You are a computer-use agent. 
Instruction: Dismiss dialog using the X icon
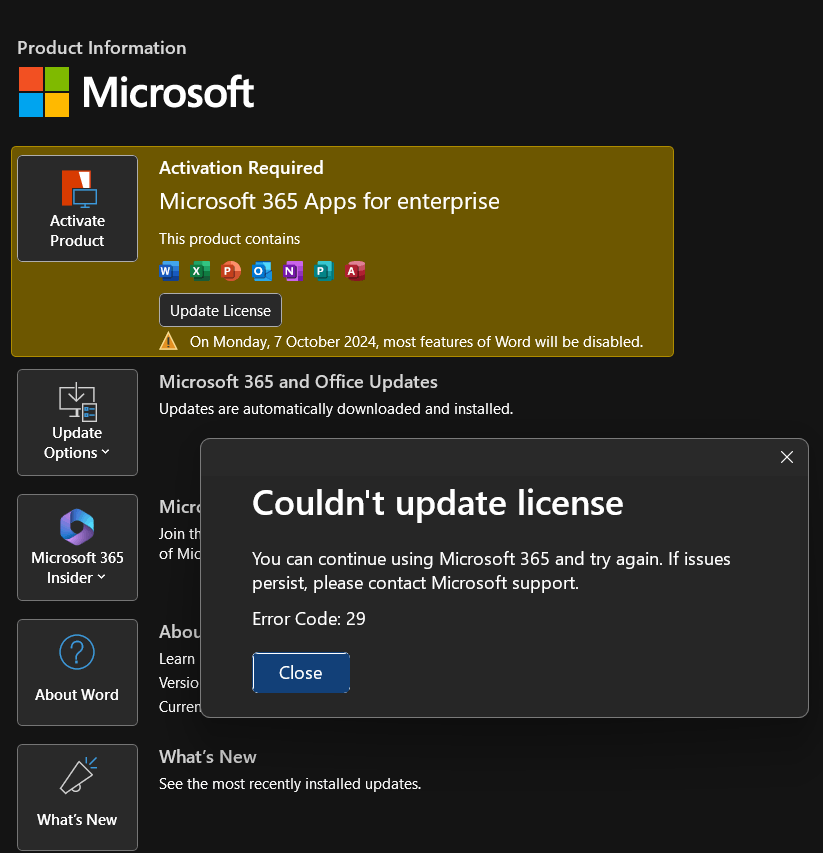click(787, 457)
